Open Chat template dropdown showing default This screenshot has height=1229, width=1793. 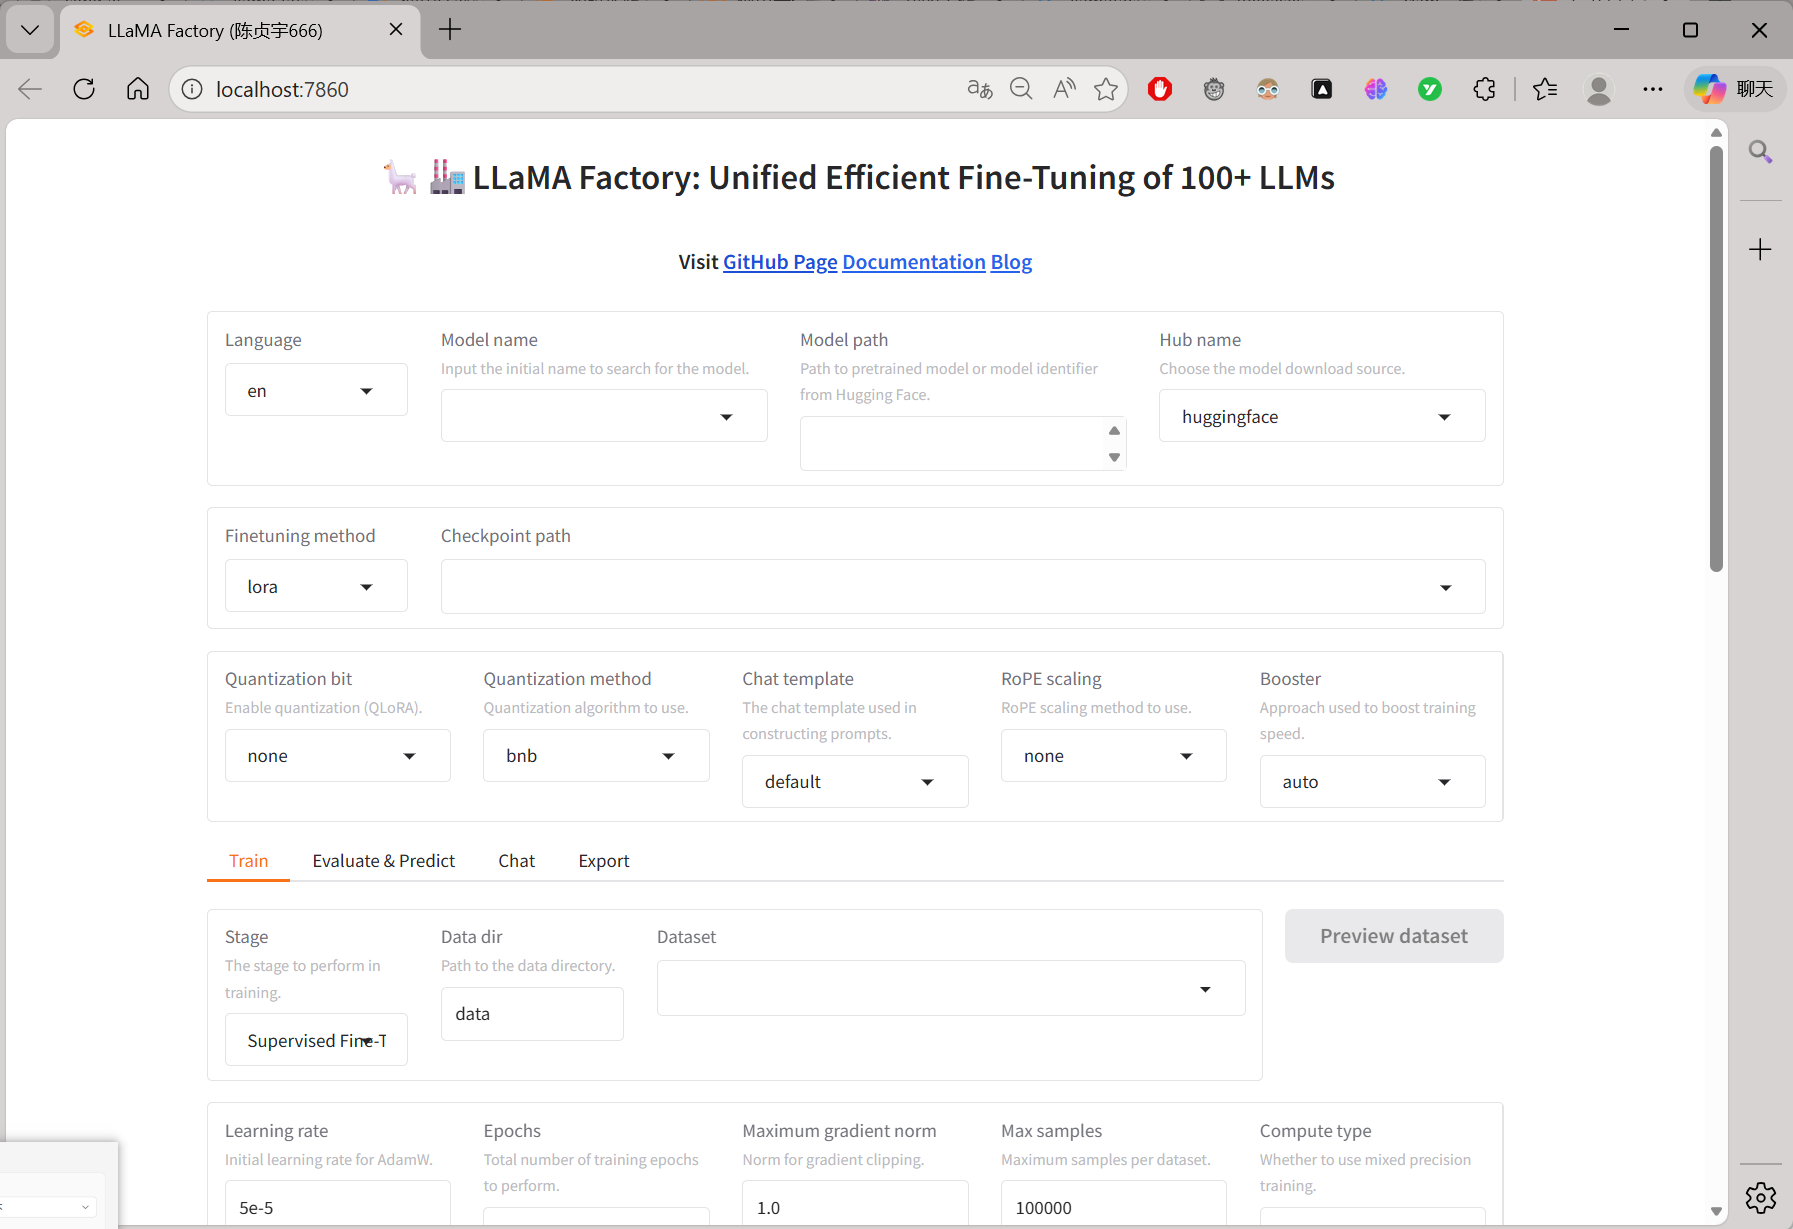click(855, 781)
